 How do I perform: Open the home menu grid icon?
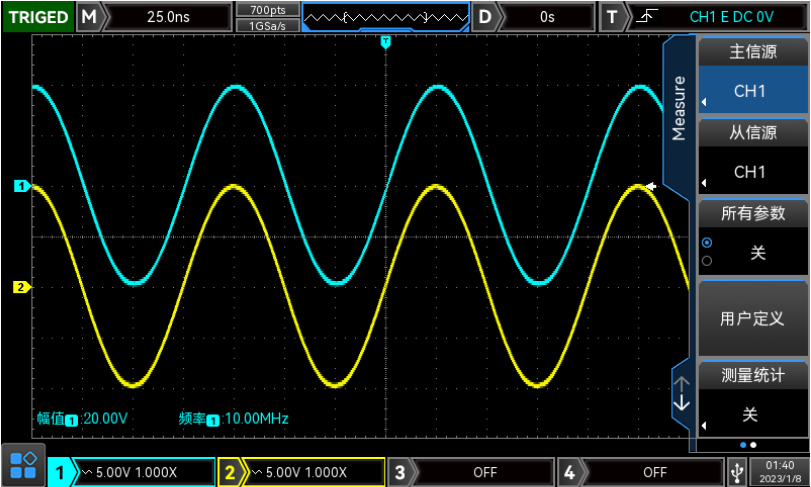(23, 464)
